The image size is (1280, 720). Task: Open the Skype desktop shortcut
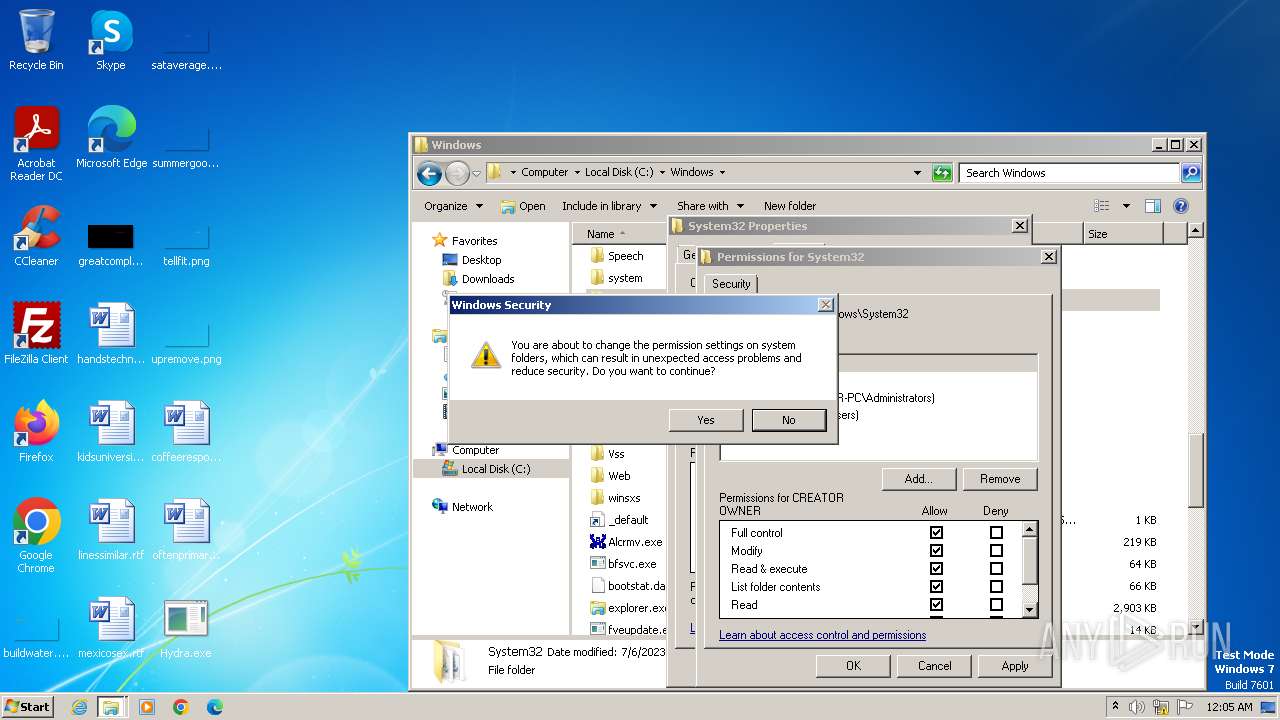tap(110, 40)
